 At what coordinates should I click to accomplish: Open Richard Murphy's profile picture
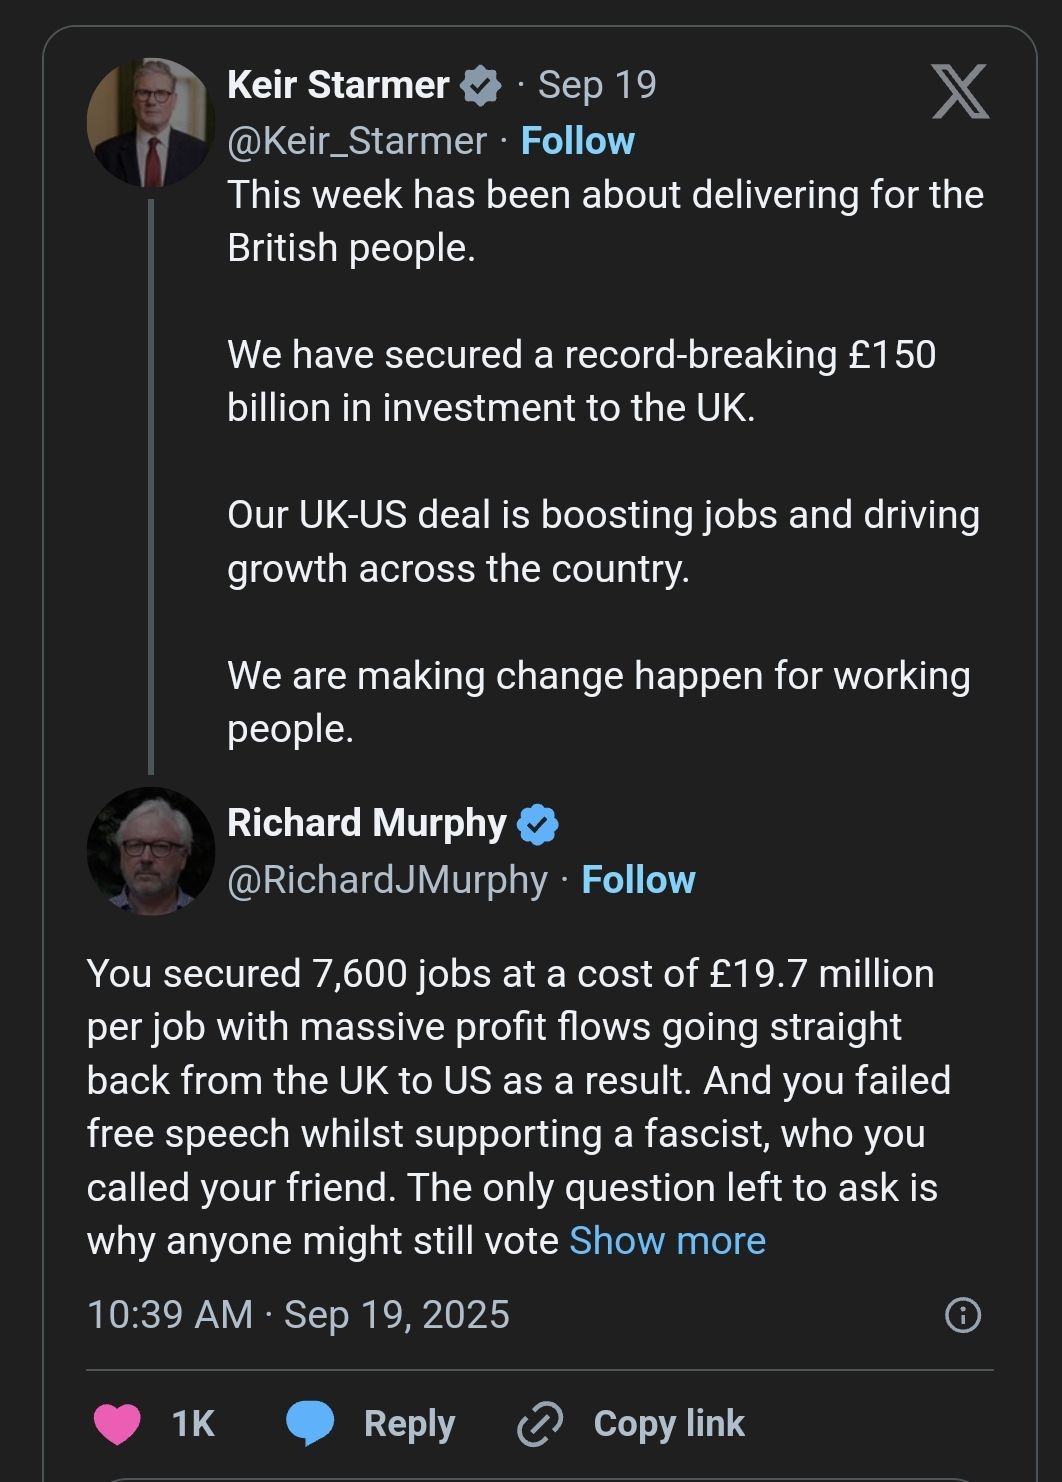pos(150,851)
